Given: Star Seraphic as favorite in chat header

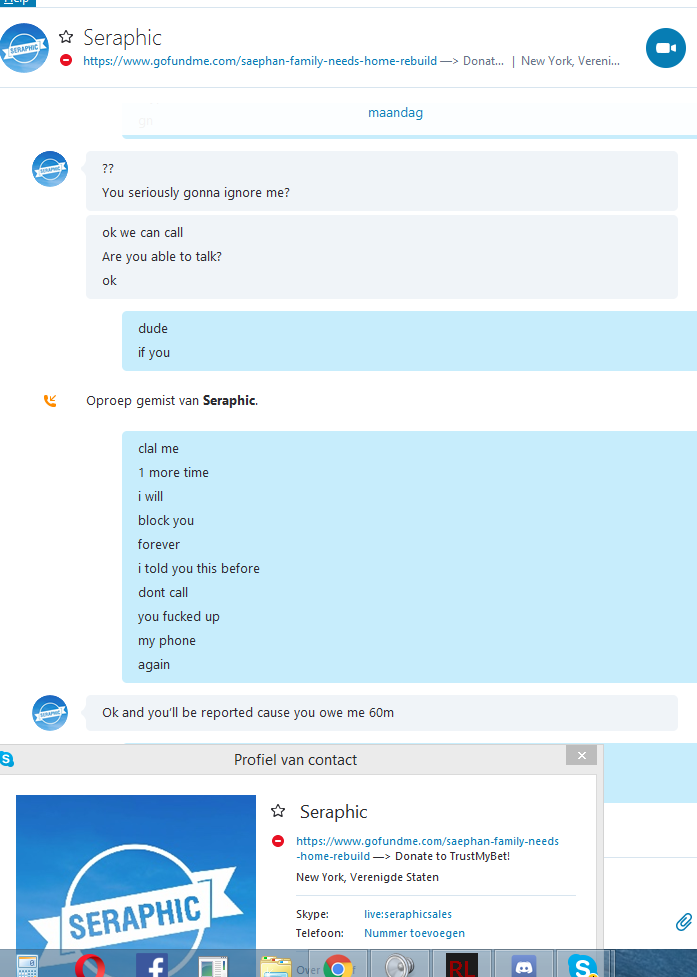Looking at the screenshot, I should click(66, 37).
